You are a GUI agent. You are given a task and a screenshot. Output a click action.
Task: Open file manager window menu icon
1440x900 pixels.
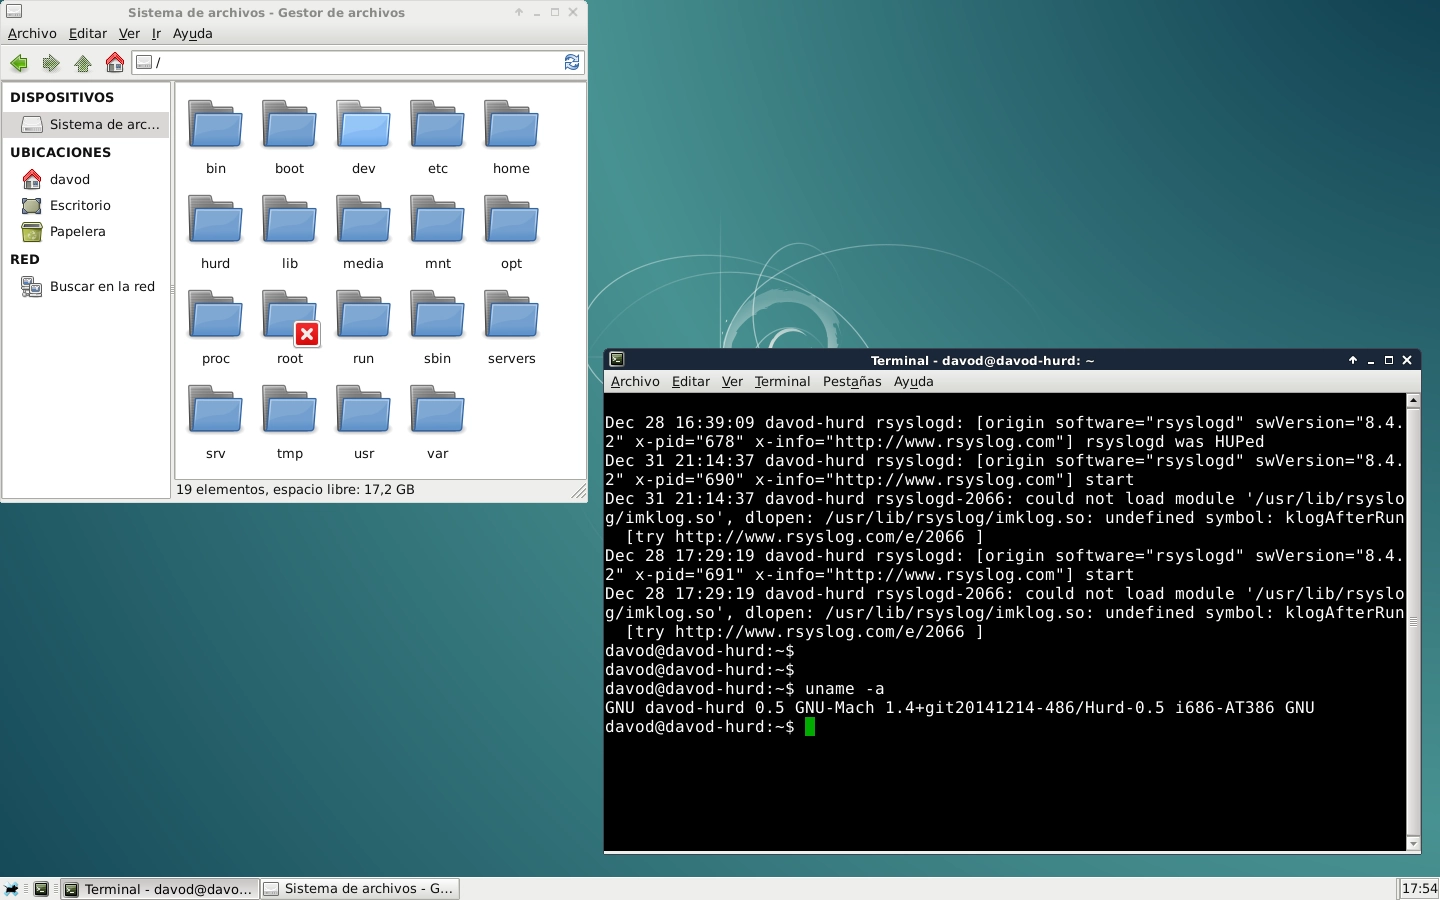point(14,12)
